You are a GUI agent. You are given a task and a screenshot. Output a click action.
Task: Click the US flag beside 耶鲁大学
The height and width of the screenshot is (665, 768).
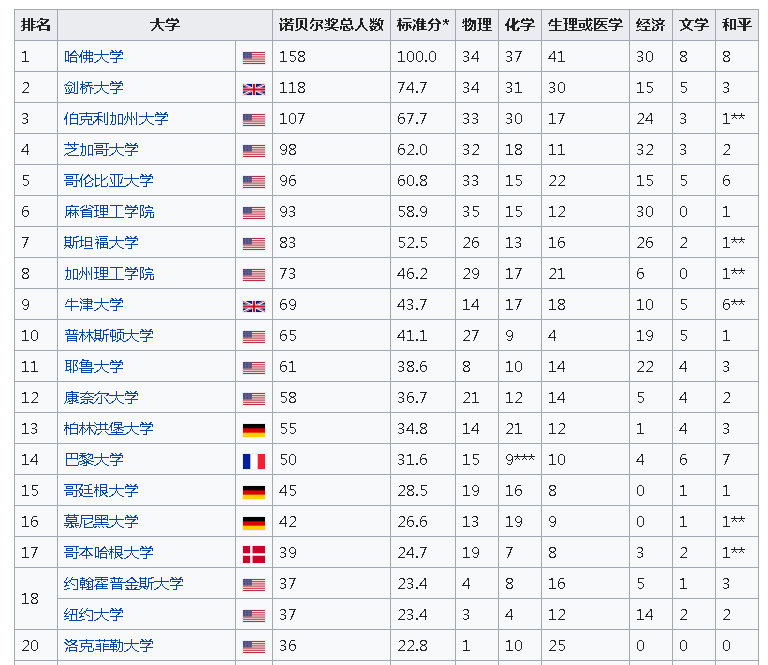click(x=254, y=368)
